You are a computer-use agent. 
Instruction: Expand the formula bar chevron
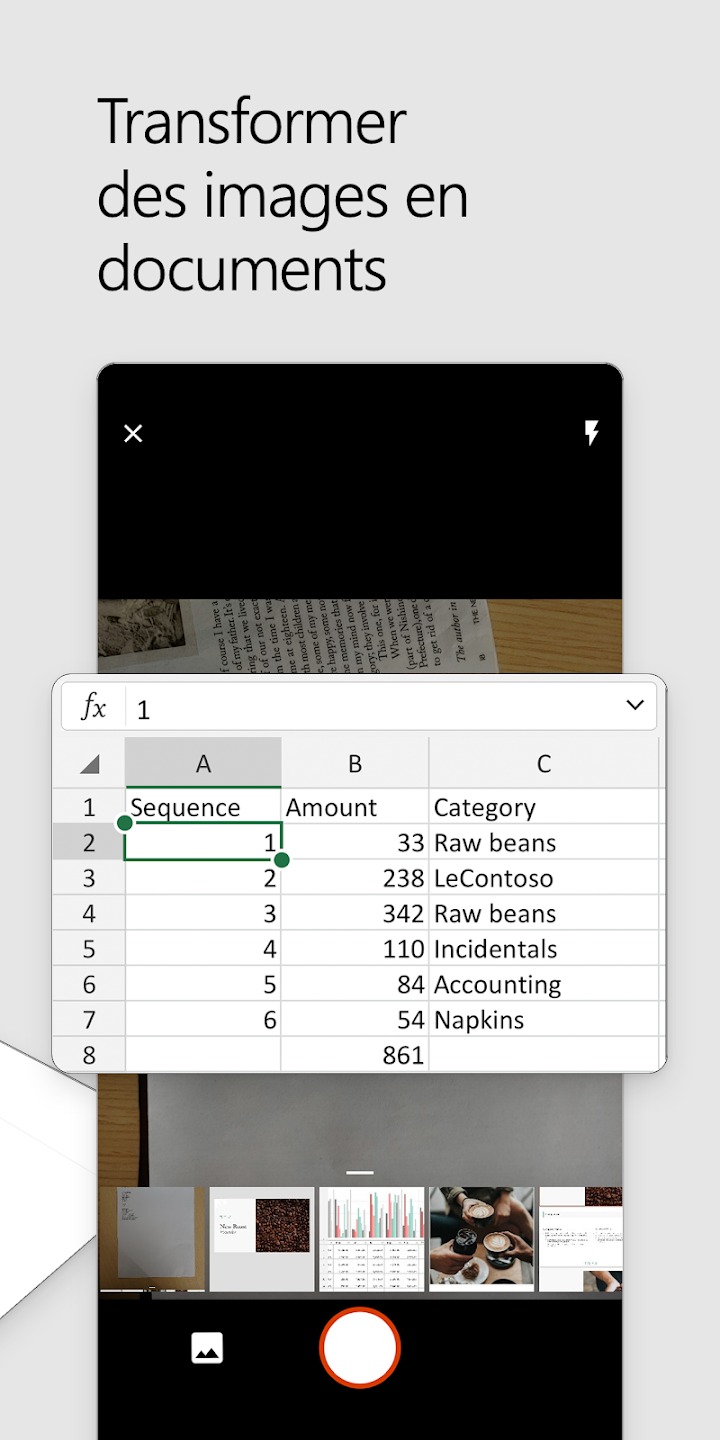point(634,705)
